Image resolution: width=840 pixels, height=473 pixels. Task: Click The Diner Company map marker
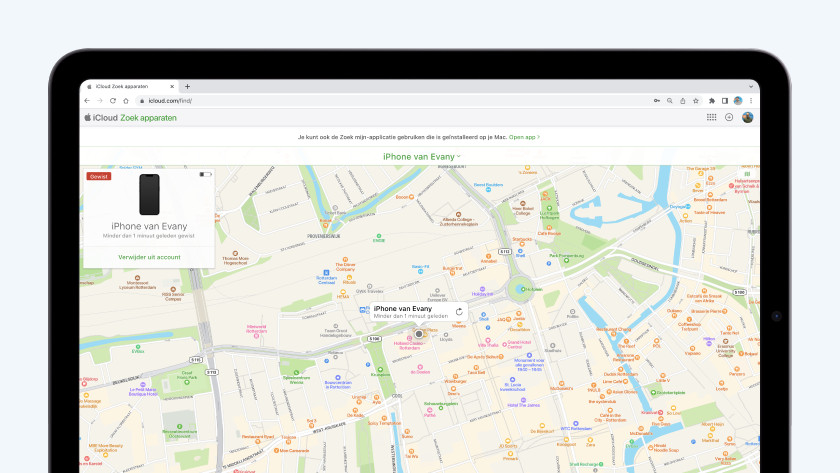(346, 259)
